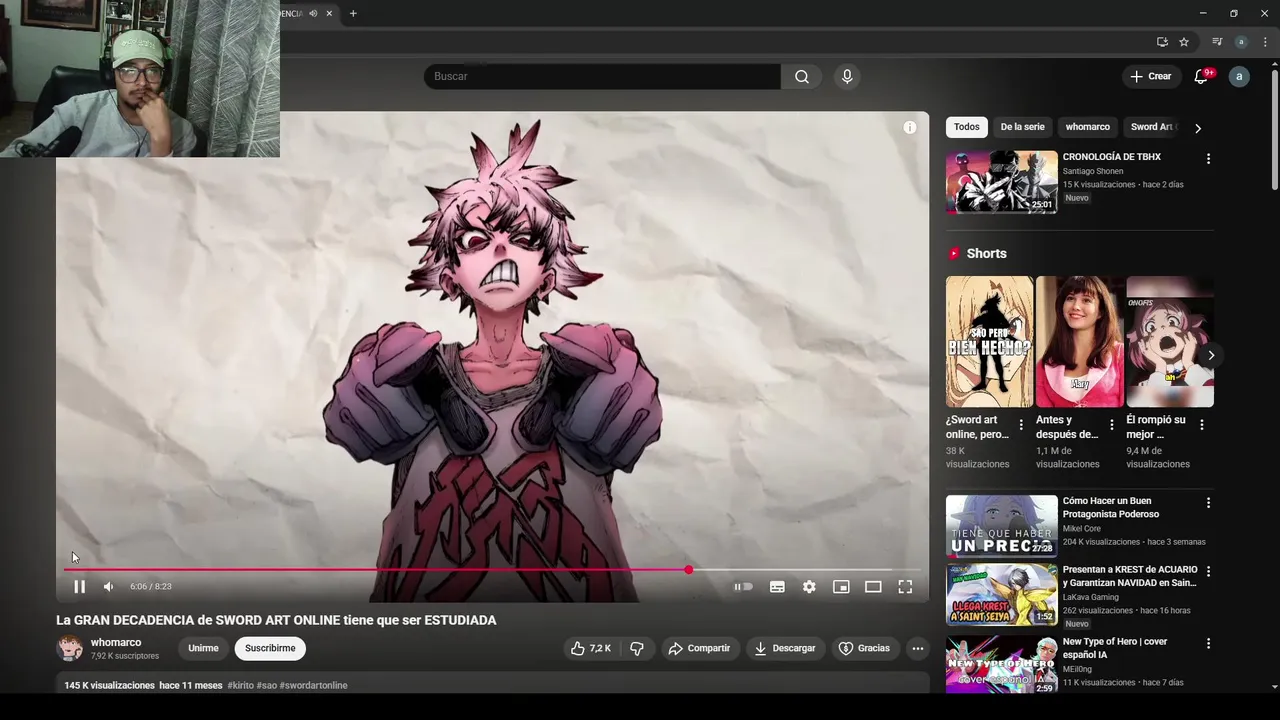
Task: Click the #swordartonline hashtag
Action: (313, 685)
